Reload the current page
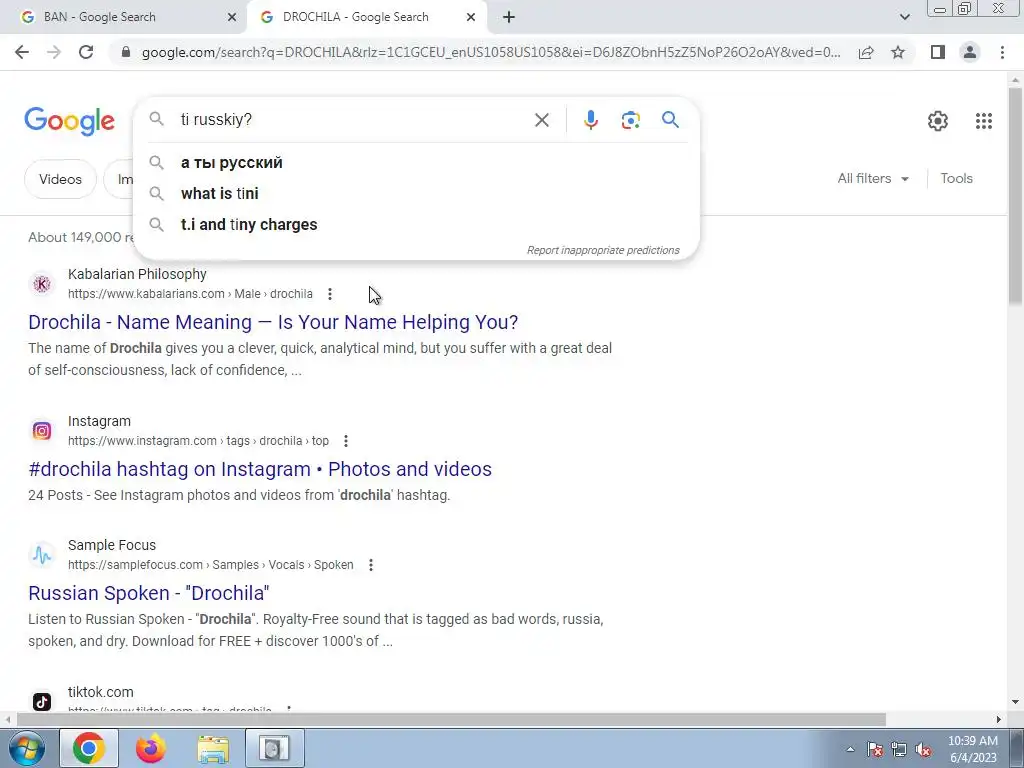This screenshot has height=768, width=1024. click(86, 52)
